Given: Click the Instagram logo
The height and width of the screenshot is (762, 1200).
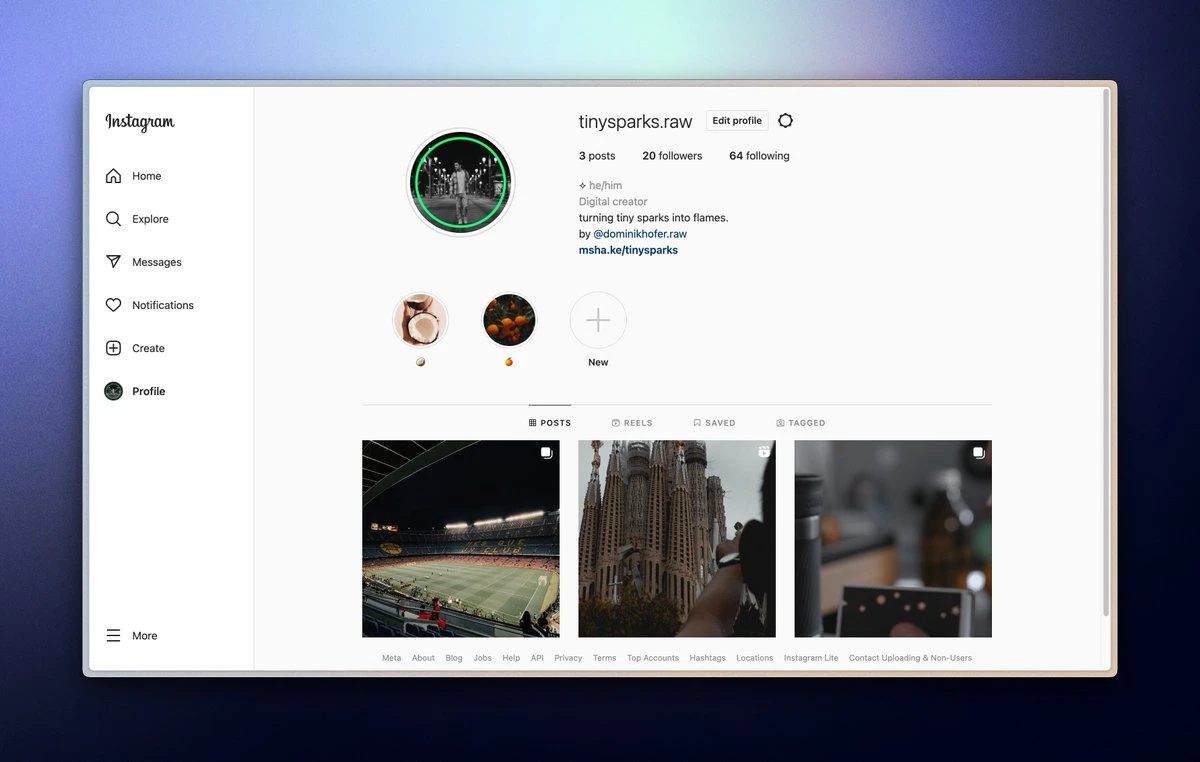Looking at the screenshot, I should (140, 122).
